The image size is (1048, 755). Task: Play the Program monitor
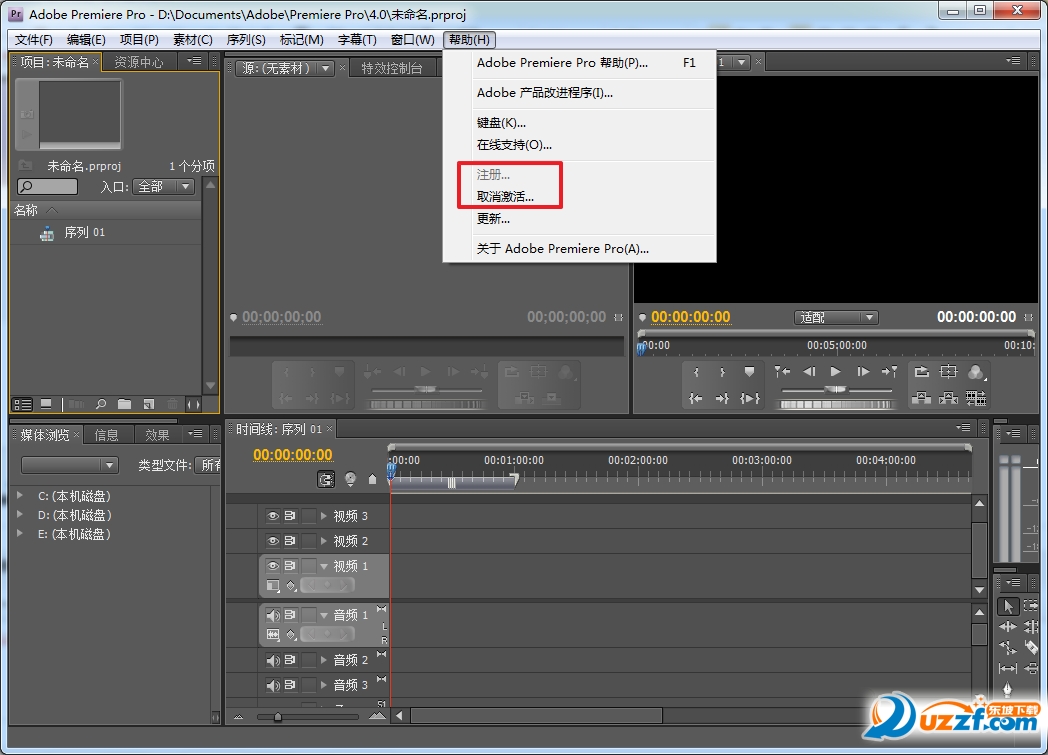coord(835,371)
